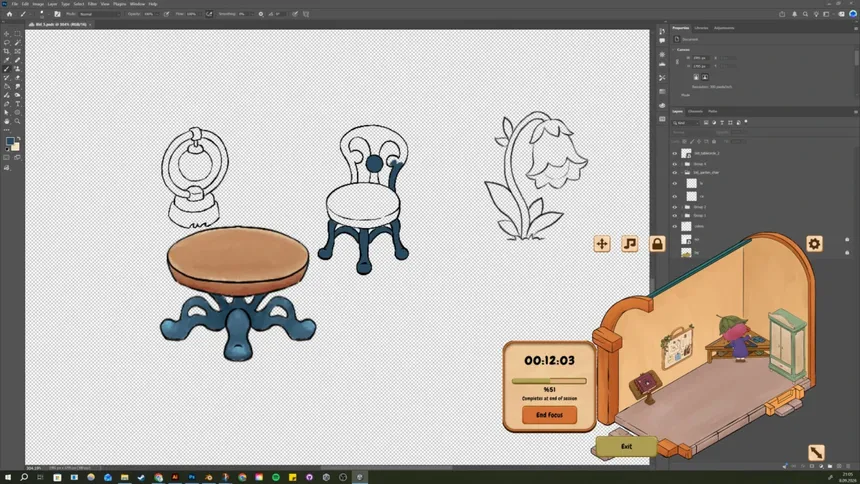Open the Window menu
This screenshot has height=484, width=860.
point(137,4)
